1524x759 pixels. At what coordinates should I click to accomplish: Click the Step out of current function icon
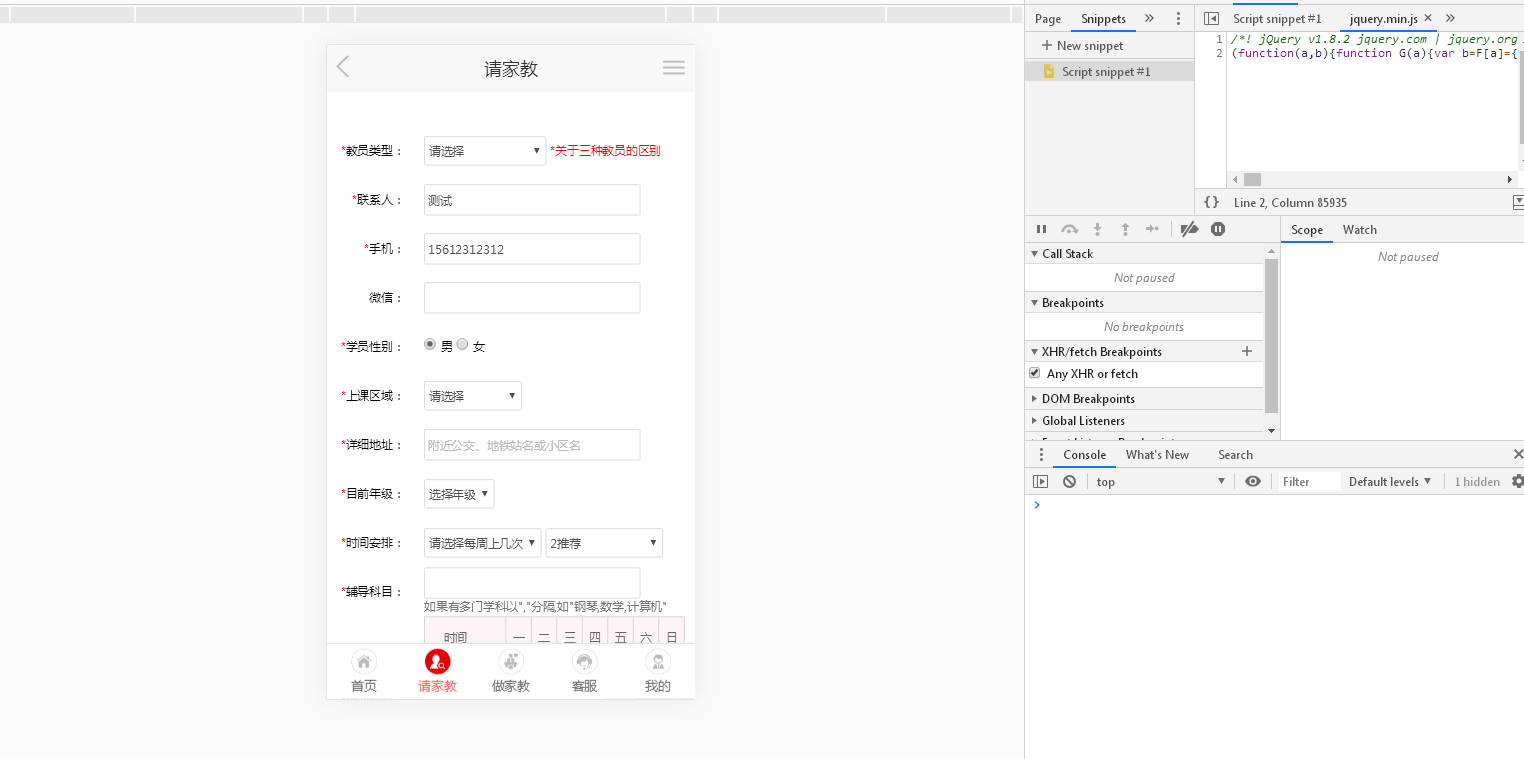1125,229
